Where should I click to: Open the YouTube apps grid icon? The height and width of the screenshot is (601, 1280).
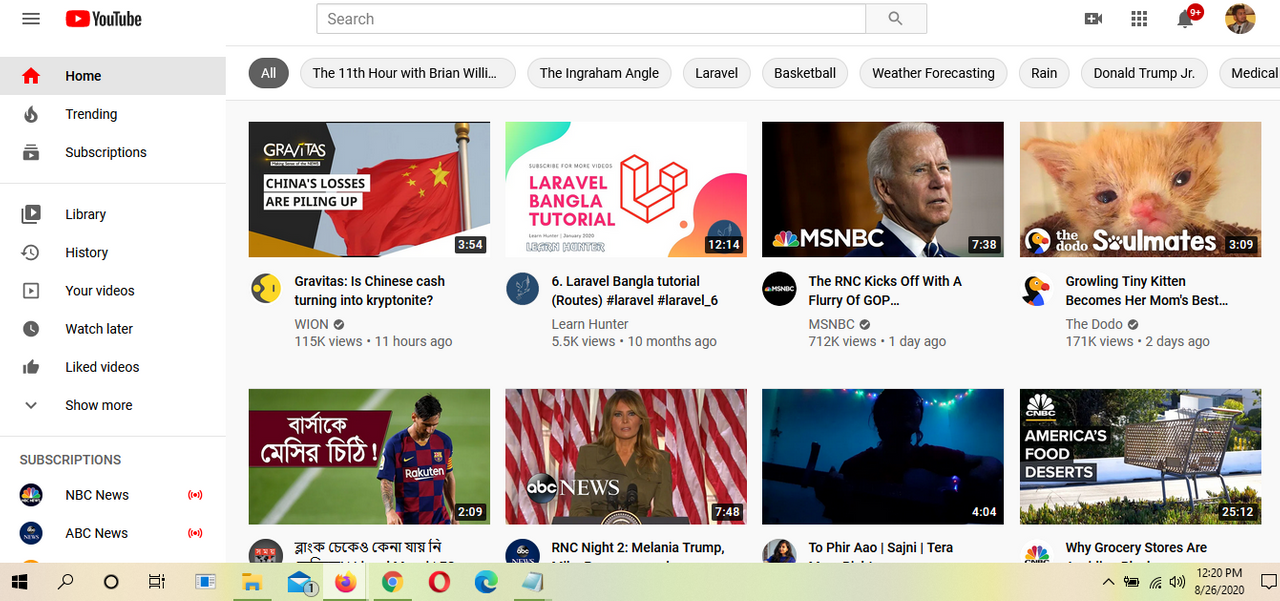pos(1139,19)
